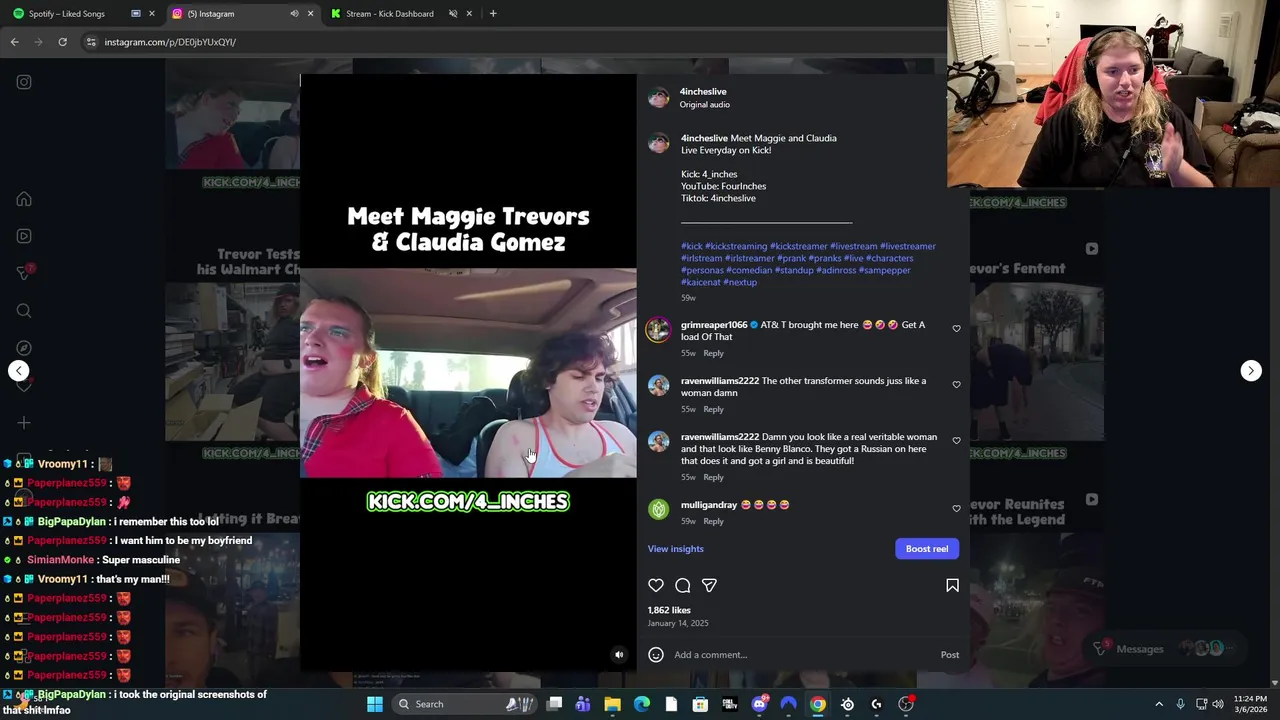The image size is (1280, 720).
Task: Like grimreaper1066's comment
Action: 956,329
